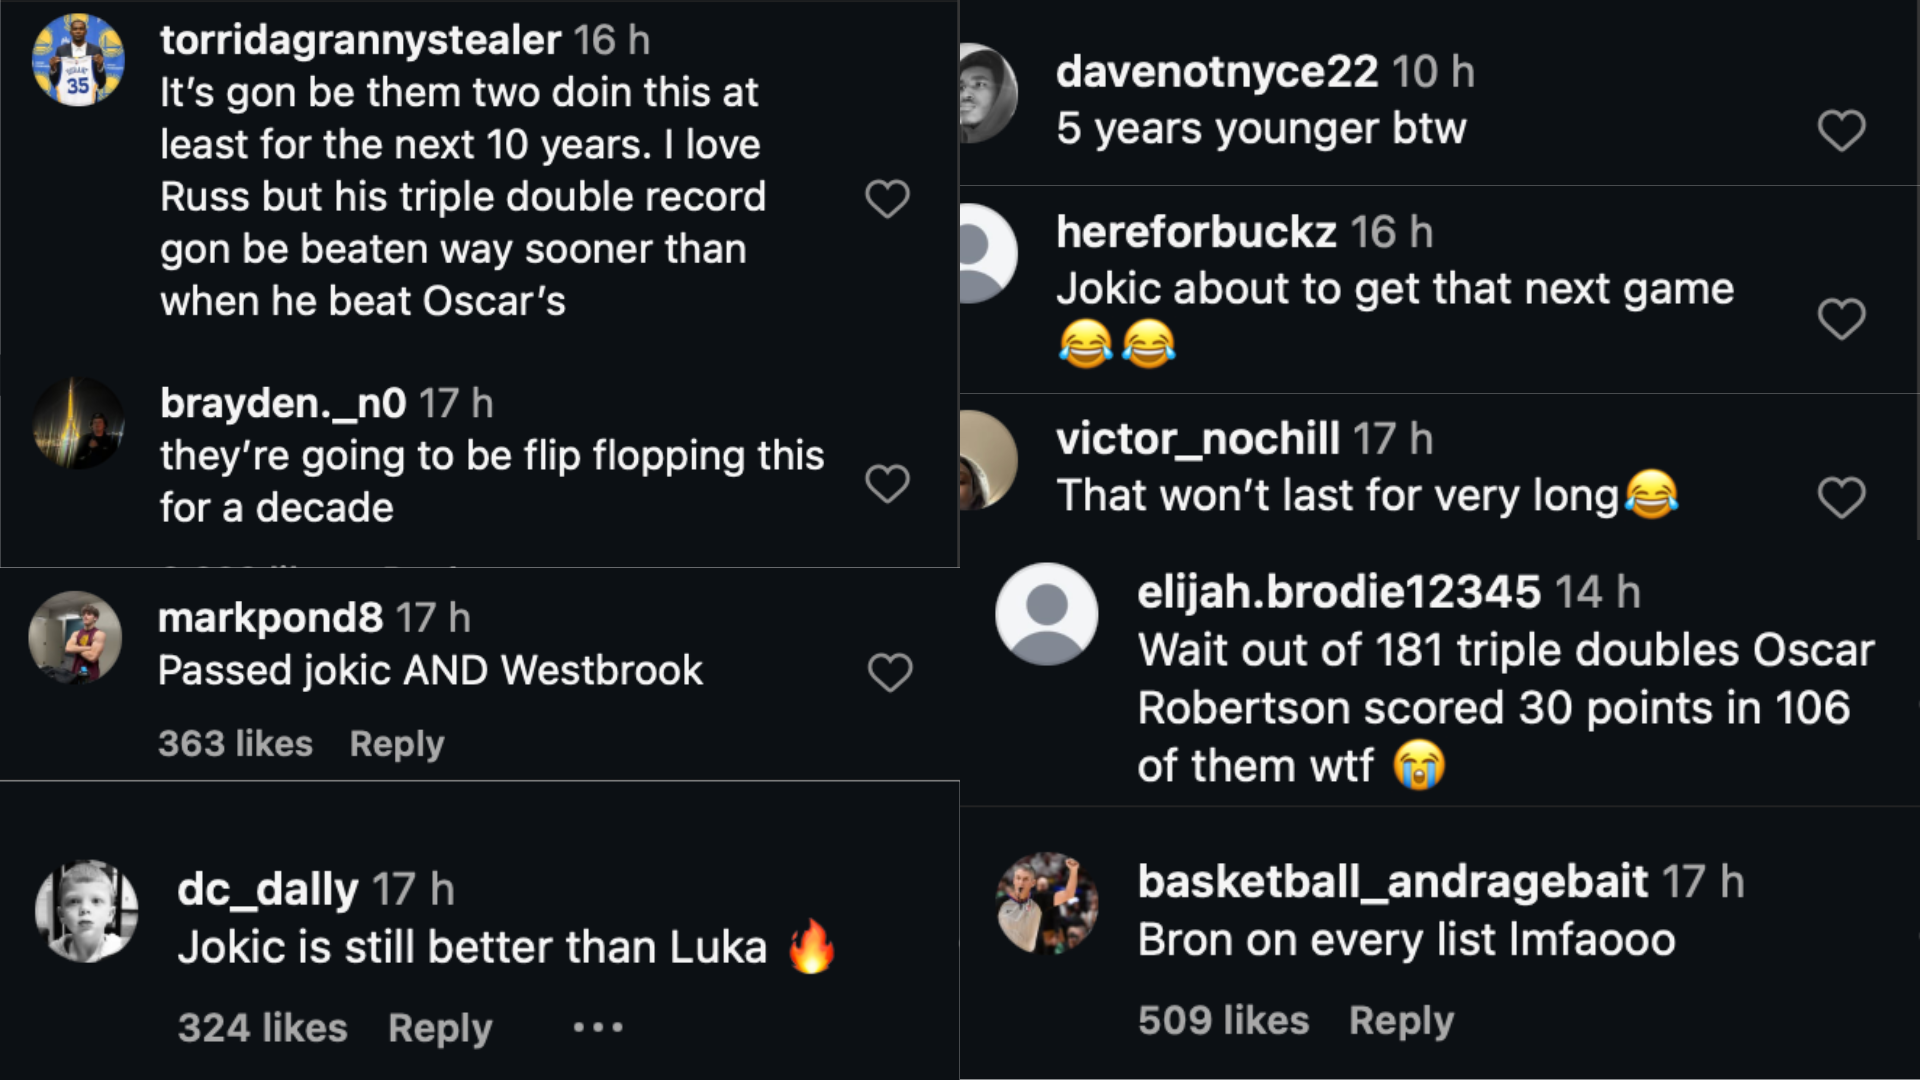Image resolution: width=1920 pixels, height=1080 pixels.
Task: Tap heart on brayden._n0's flip flopping comment
Action: click(x=887, y=484)
